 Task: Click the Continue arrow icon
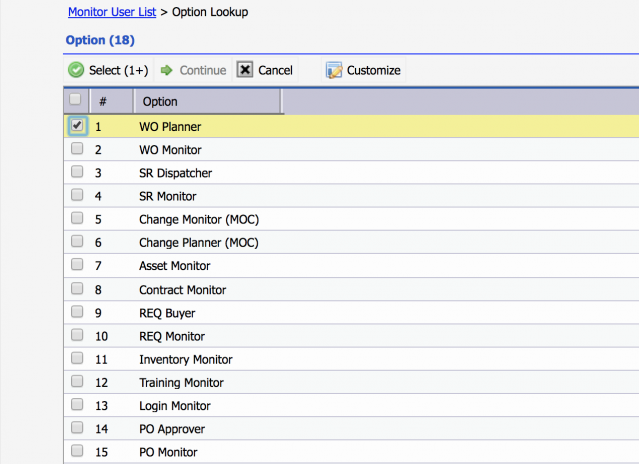(x=167, y=70)
